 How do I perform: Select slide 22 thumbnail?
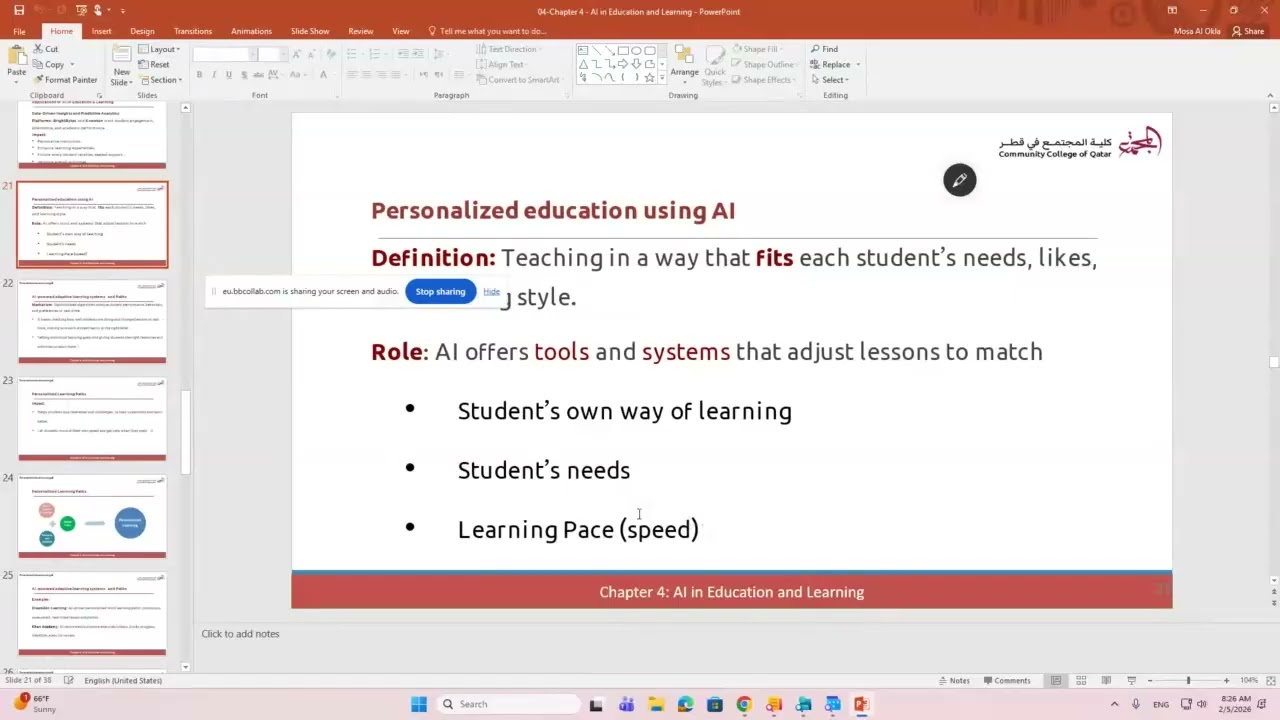click(92, 321)
